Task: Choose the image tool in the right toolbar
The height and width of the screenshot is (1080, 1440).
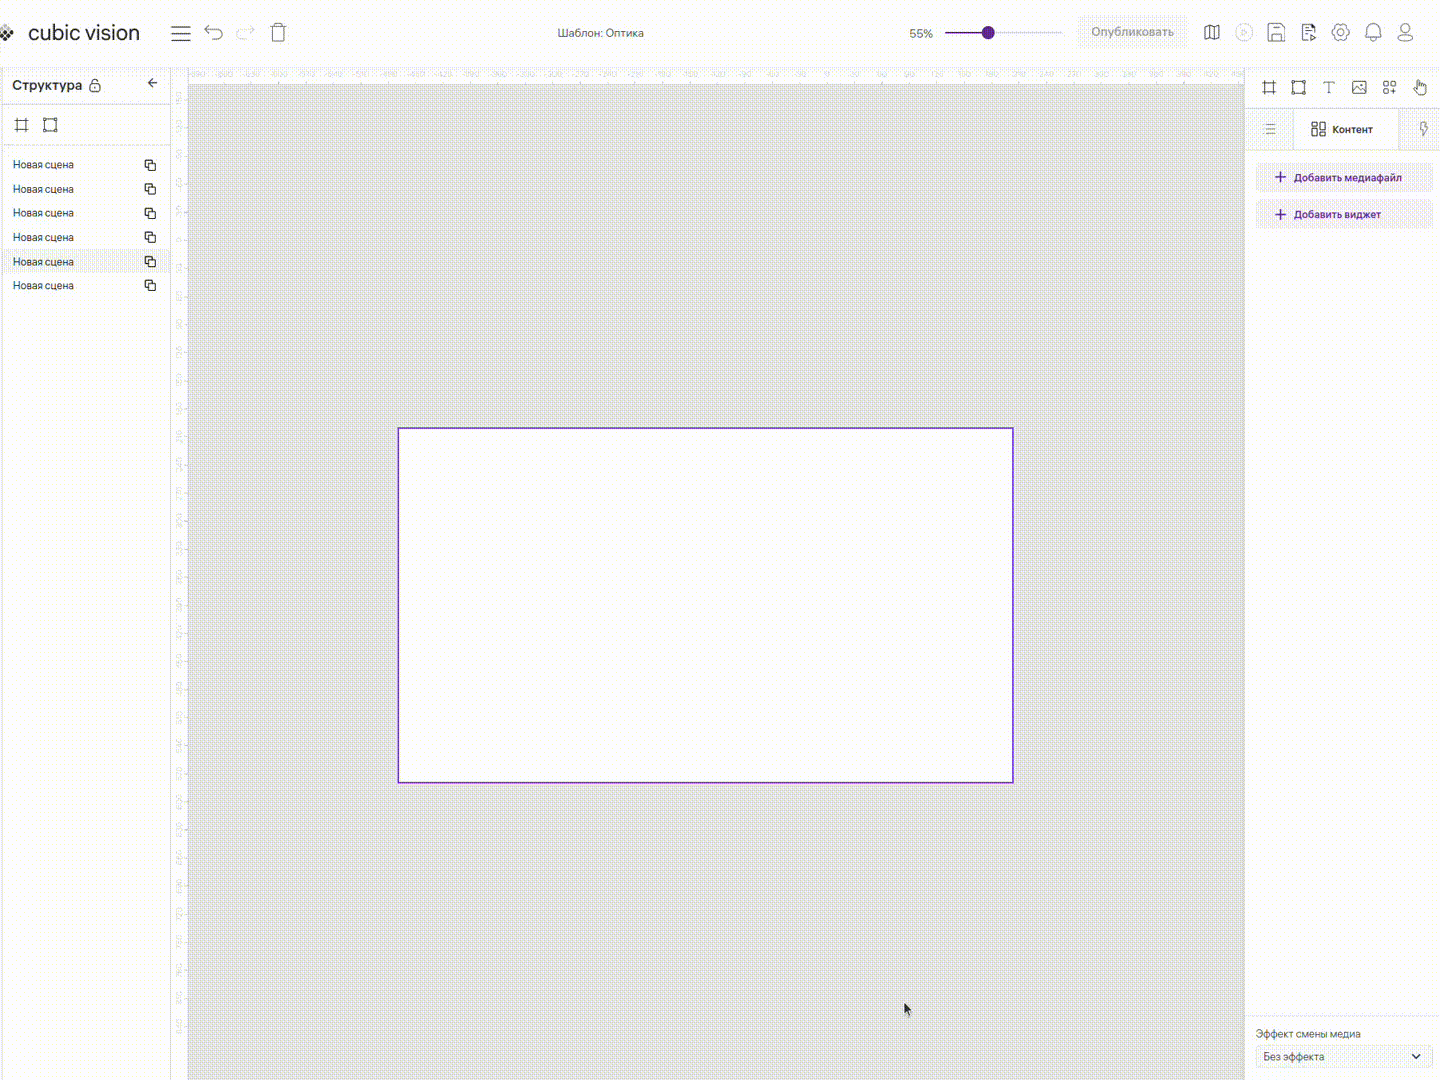Action: pyautogui.click(x=1359, y=88)
